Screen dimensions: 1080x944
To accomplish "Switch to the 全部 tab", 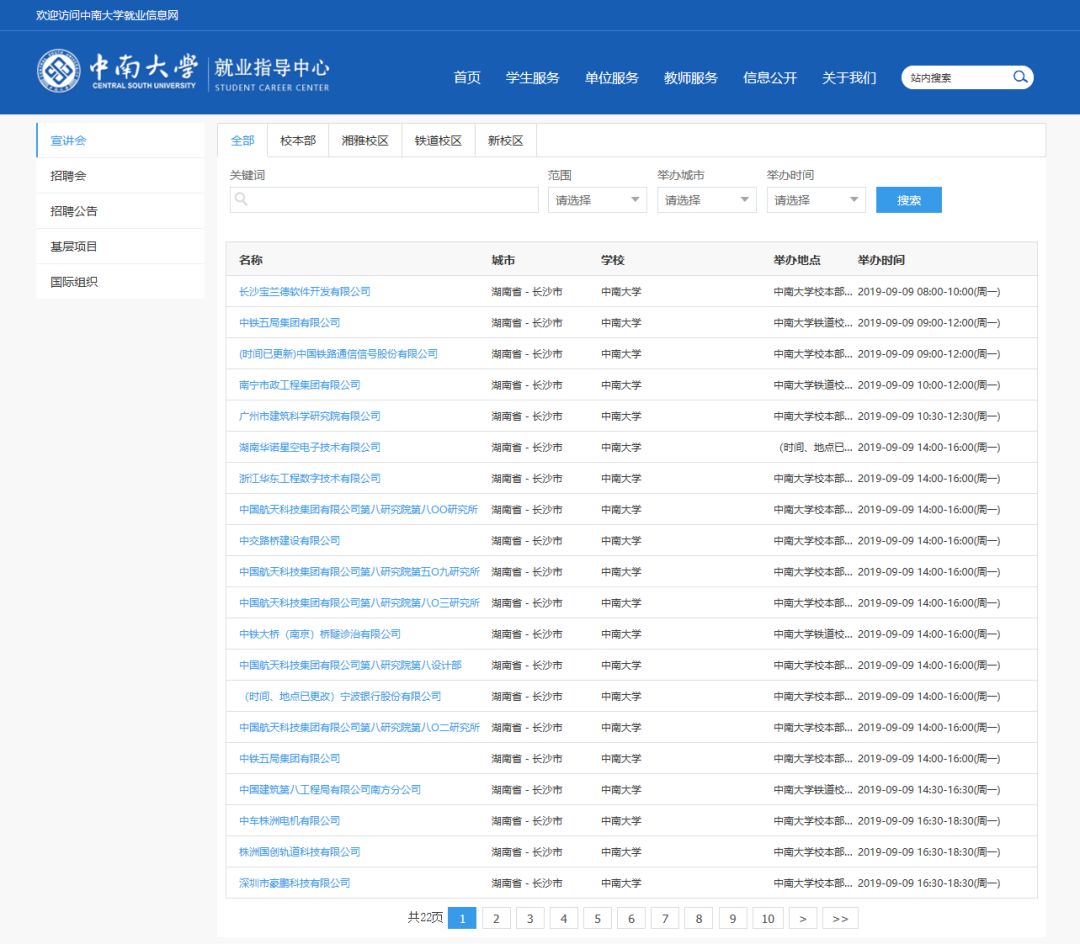I will pos(242,140).
